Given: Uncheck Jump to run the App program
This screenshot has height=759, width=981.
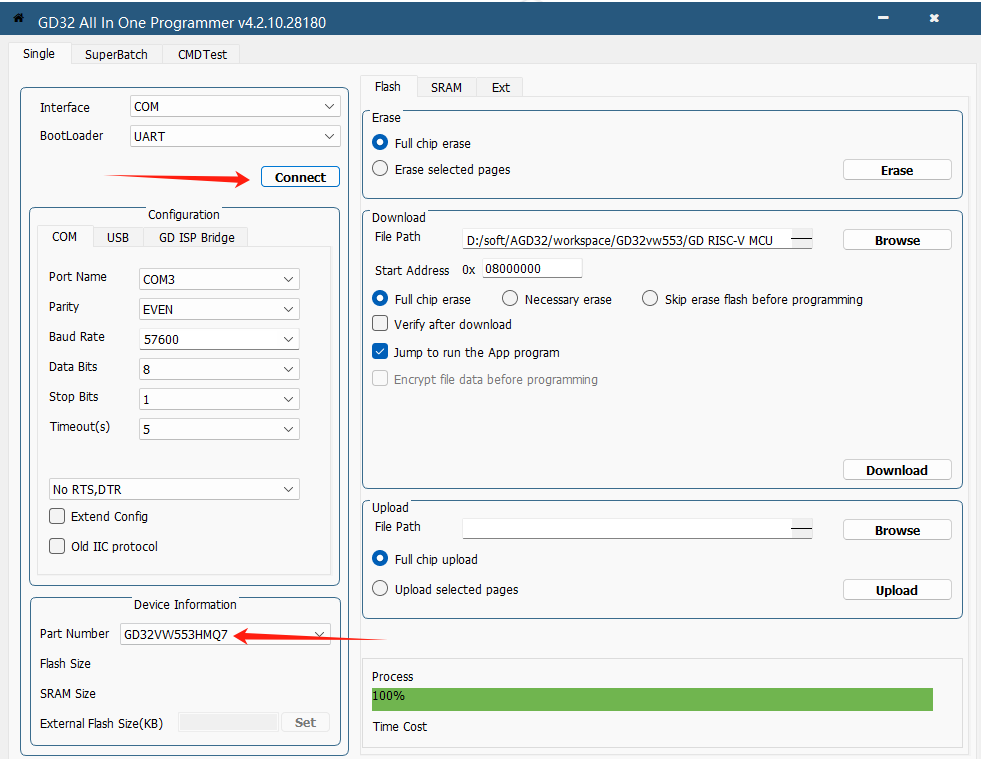Looking at the screenshot, I should [380, 352].
